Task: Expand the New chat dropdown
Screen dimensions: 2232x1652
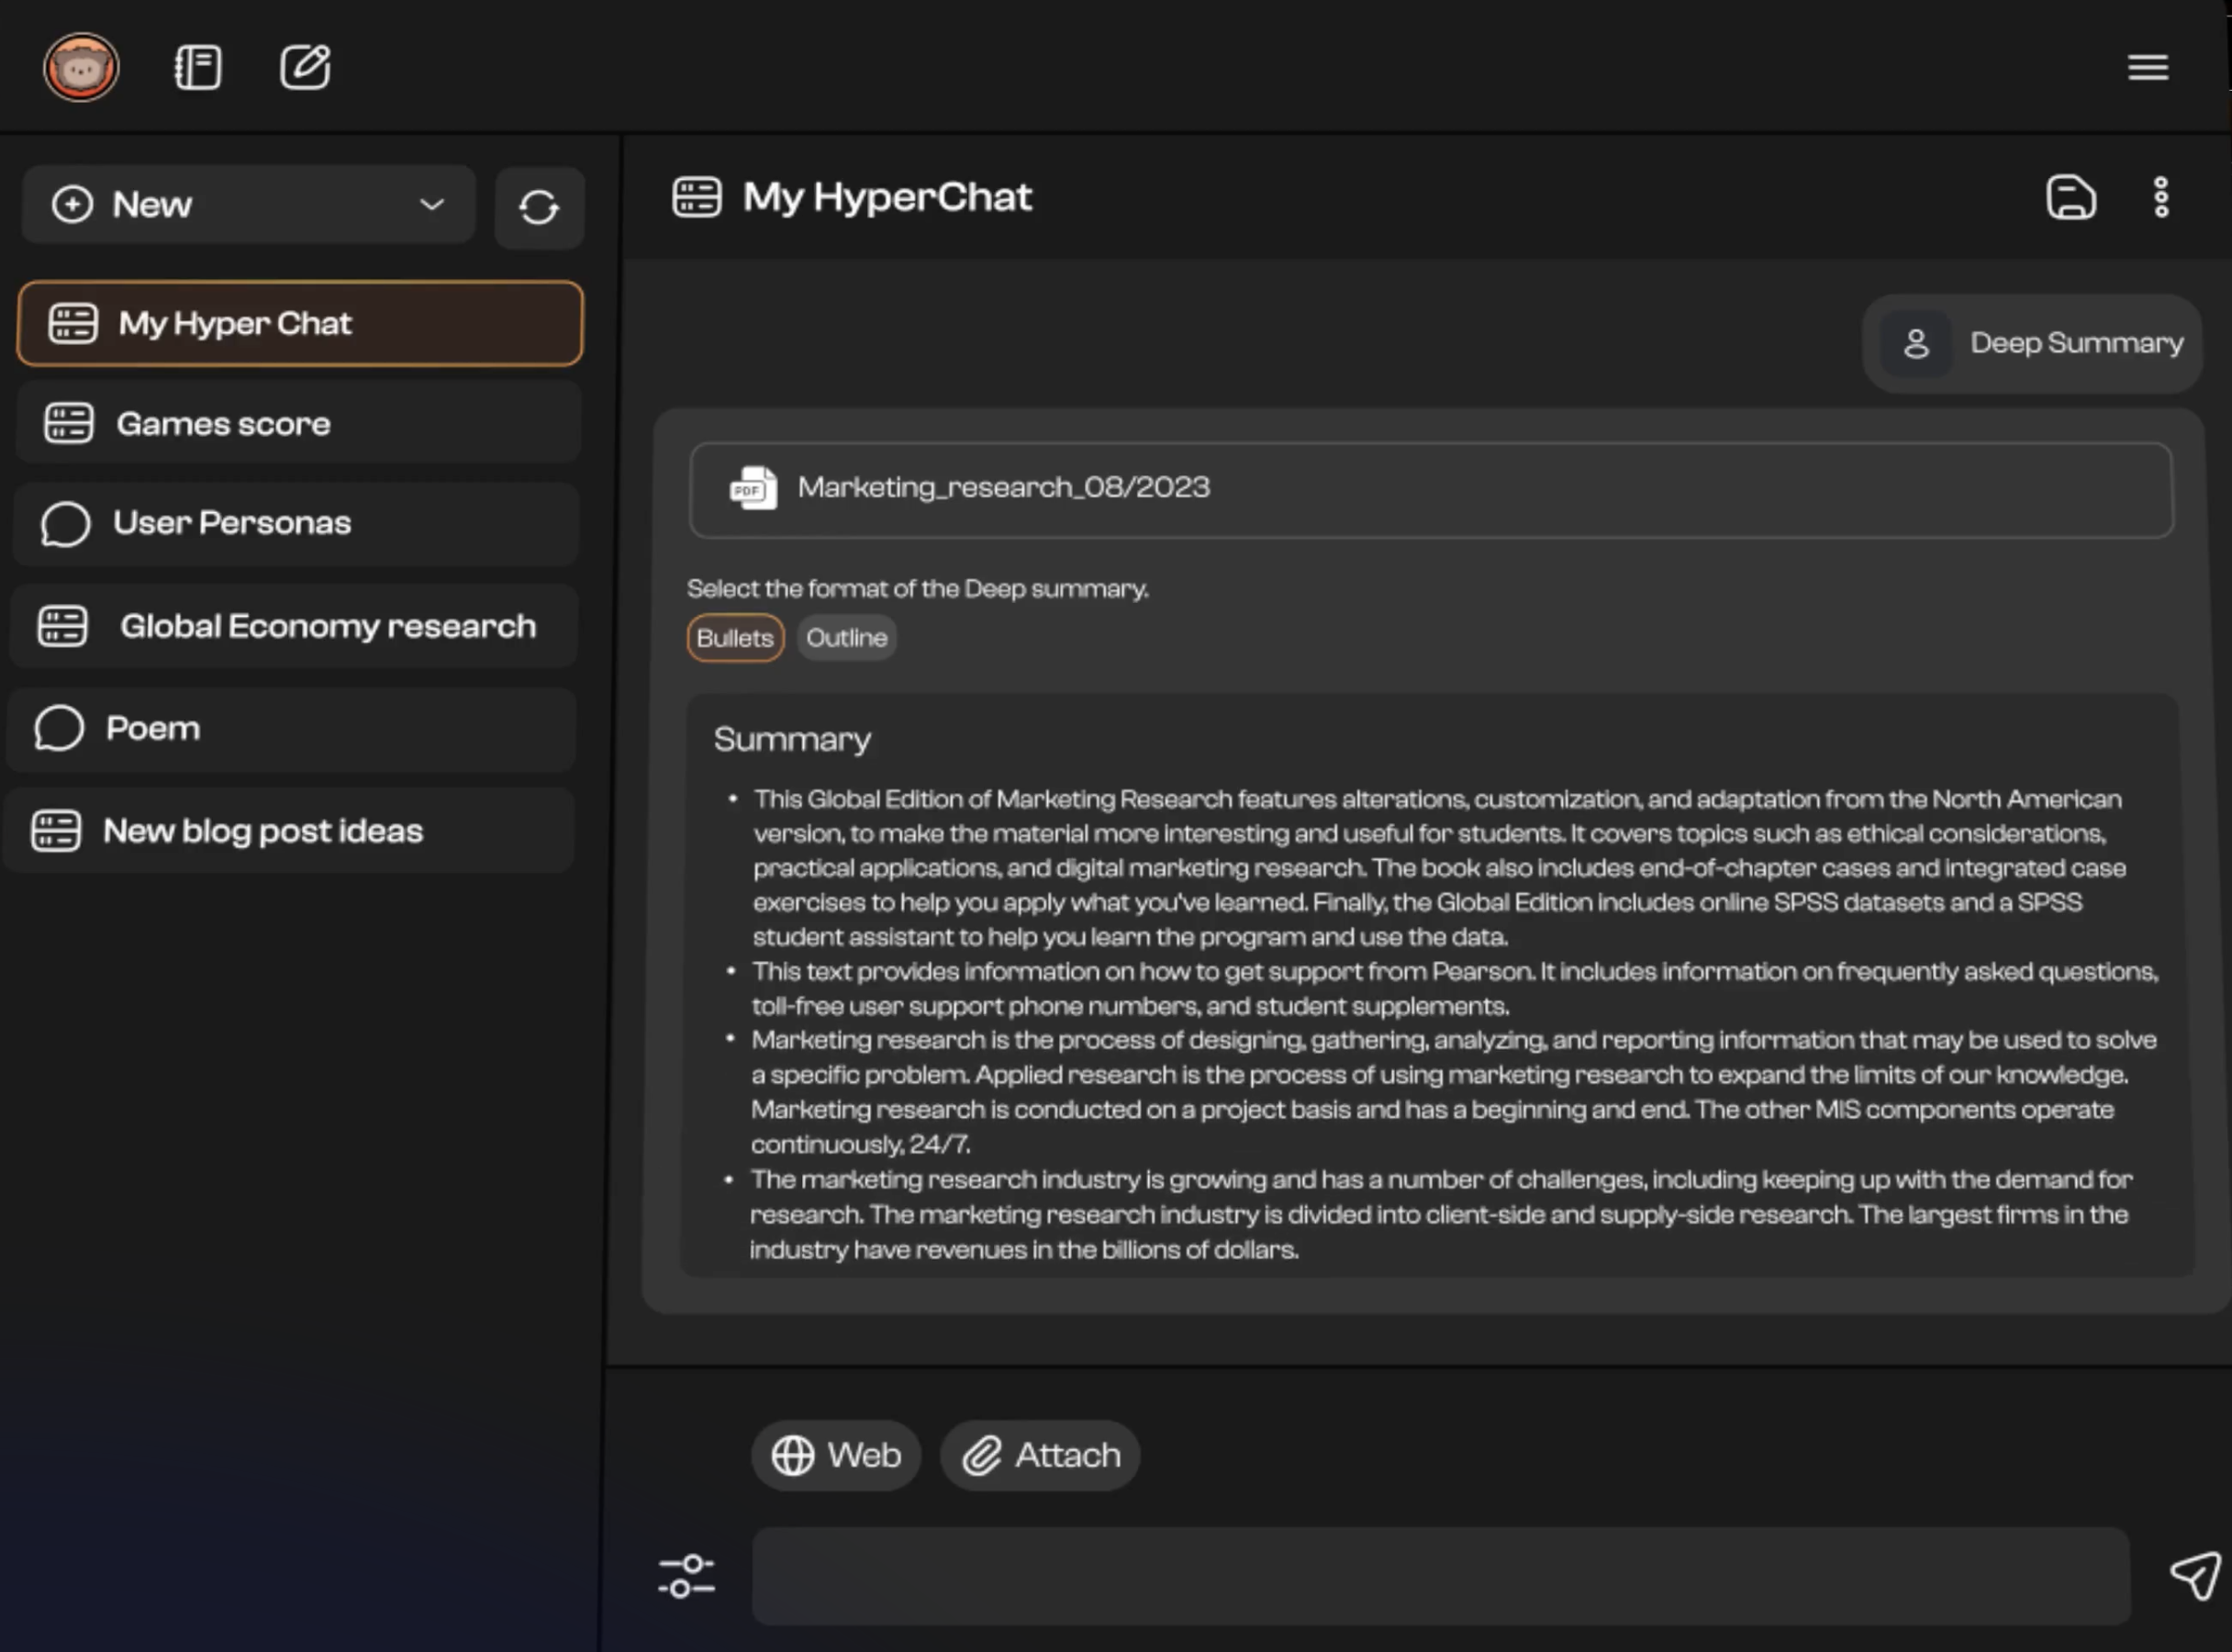Action: point(431,205)
